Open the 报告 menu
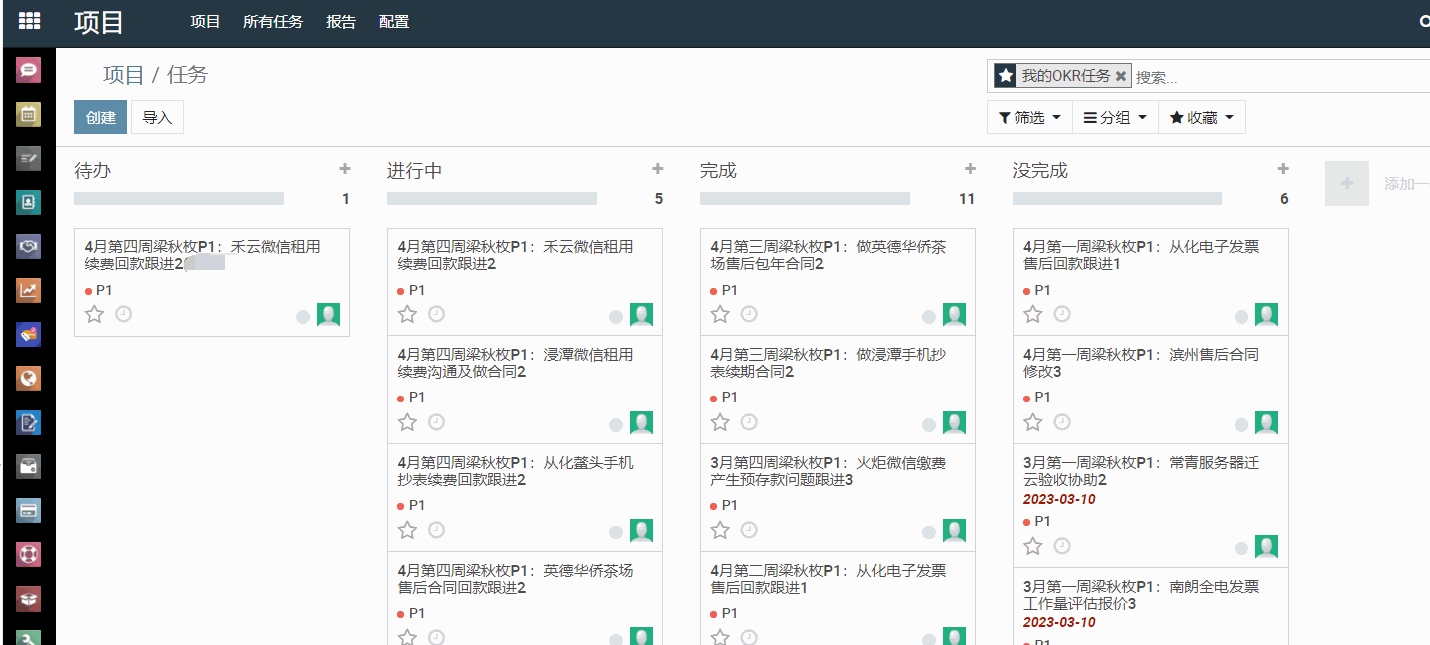Image resolution: width=1430 pixels, height=645 pixels. click(341, 22)
